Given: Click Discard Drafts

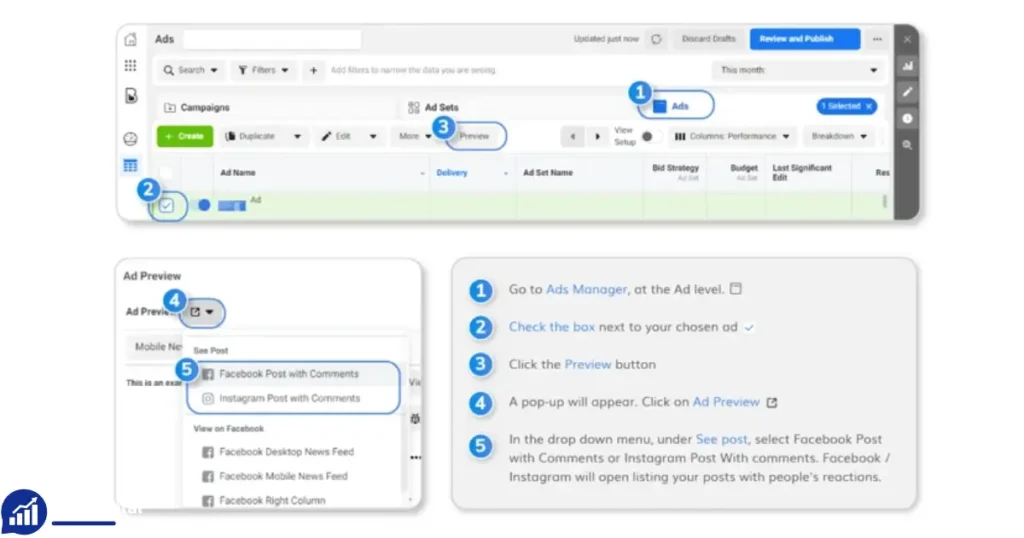Looking at the screenshot, I should click(x=709, y=39).
